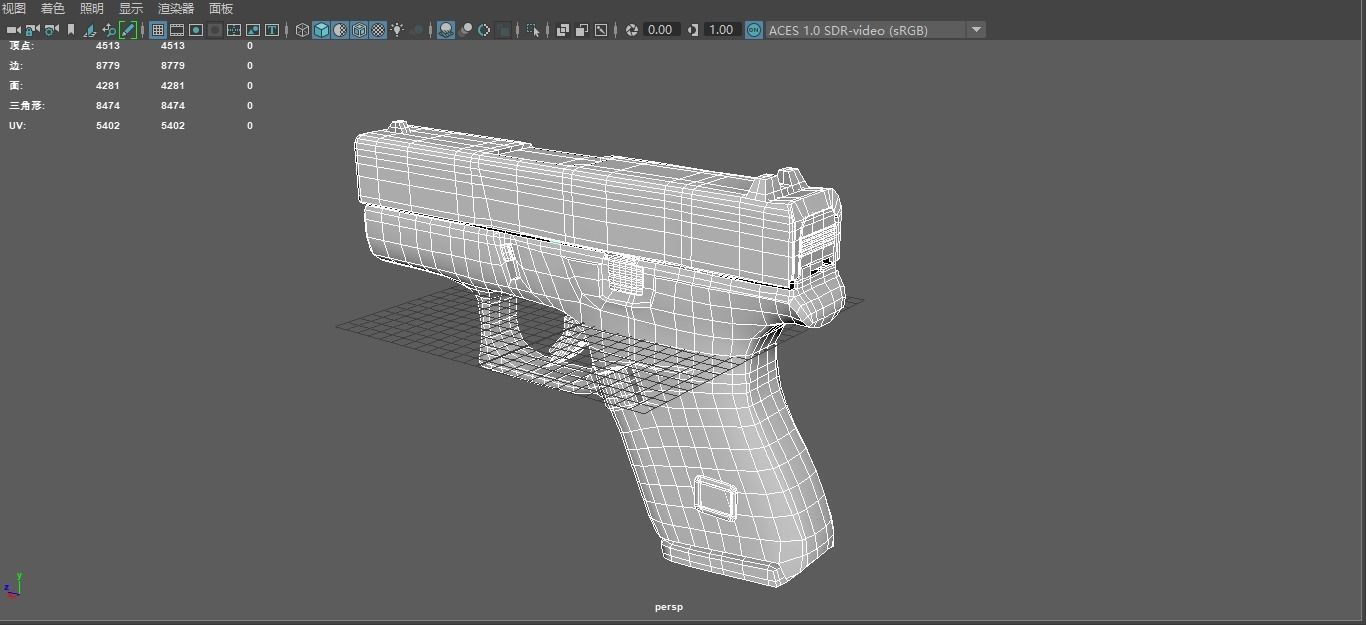
Task: Click the Exposure aperture icon
Action: click(632, 30)
